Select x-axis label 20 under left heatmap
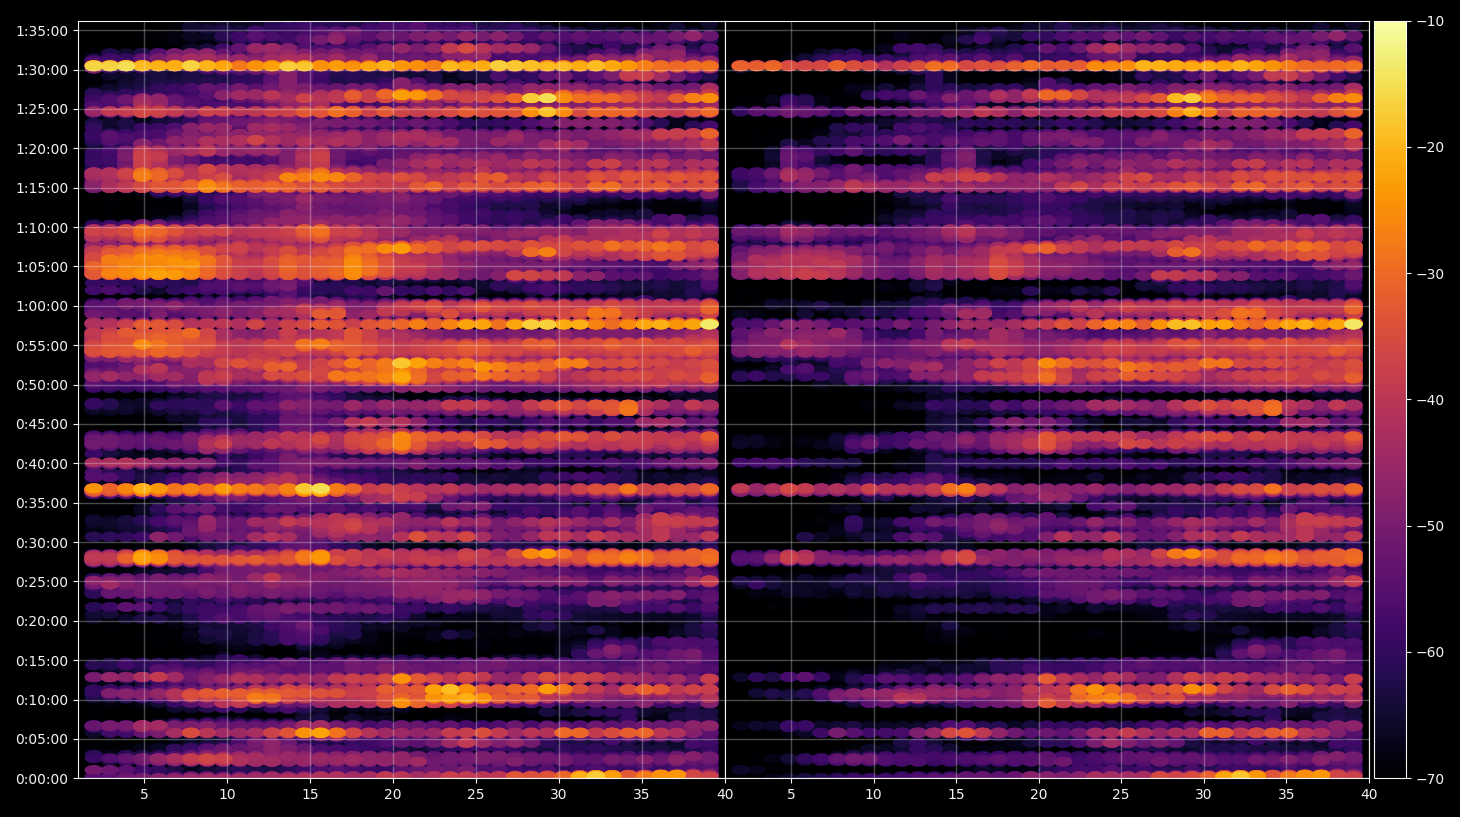This screenshot has width=1460, height=817. tap(393, 795)
